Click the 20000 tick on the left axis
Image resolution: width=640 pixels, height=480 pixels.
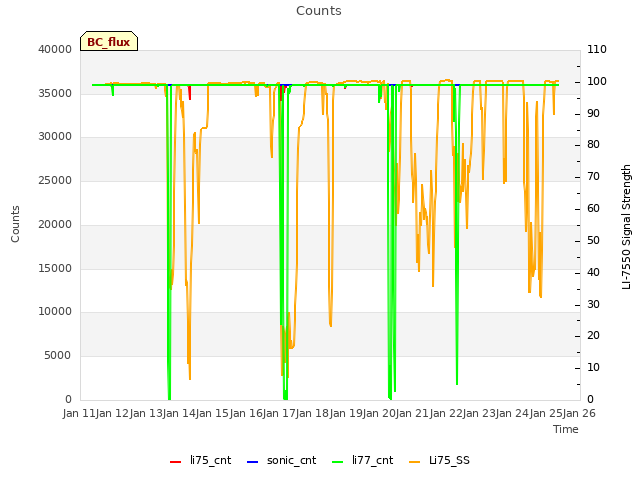(x=55, y=224)
